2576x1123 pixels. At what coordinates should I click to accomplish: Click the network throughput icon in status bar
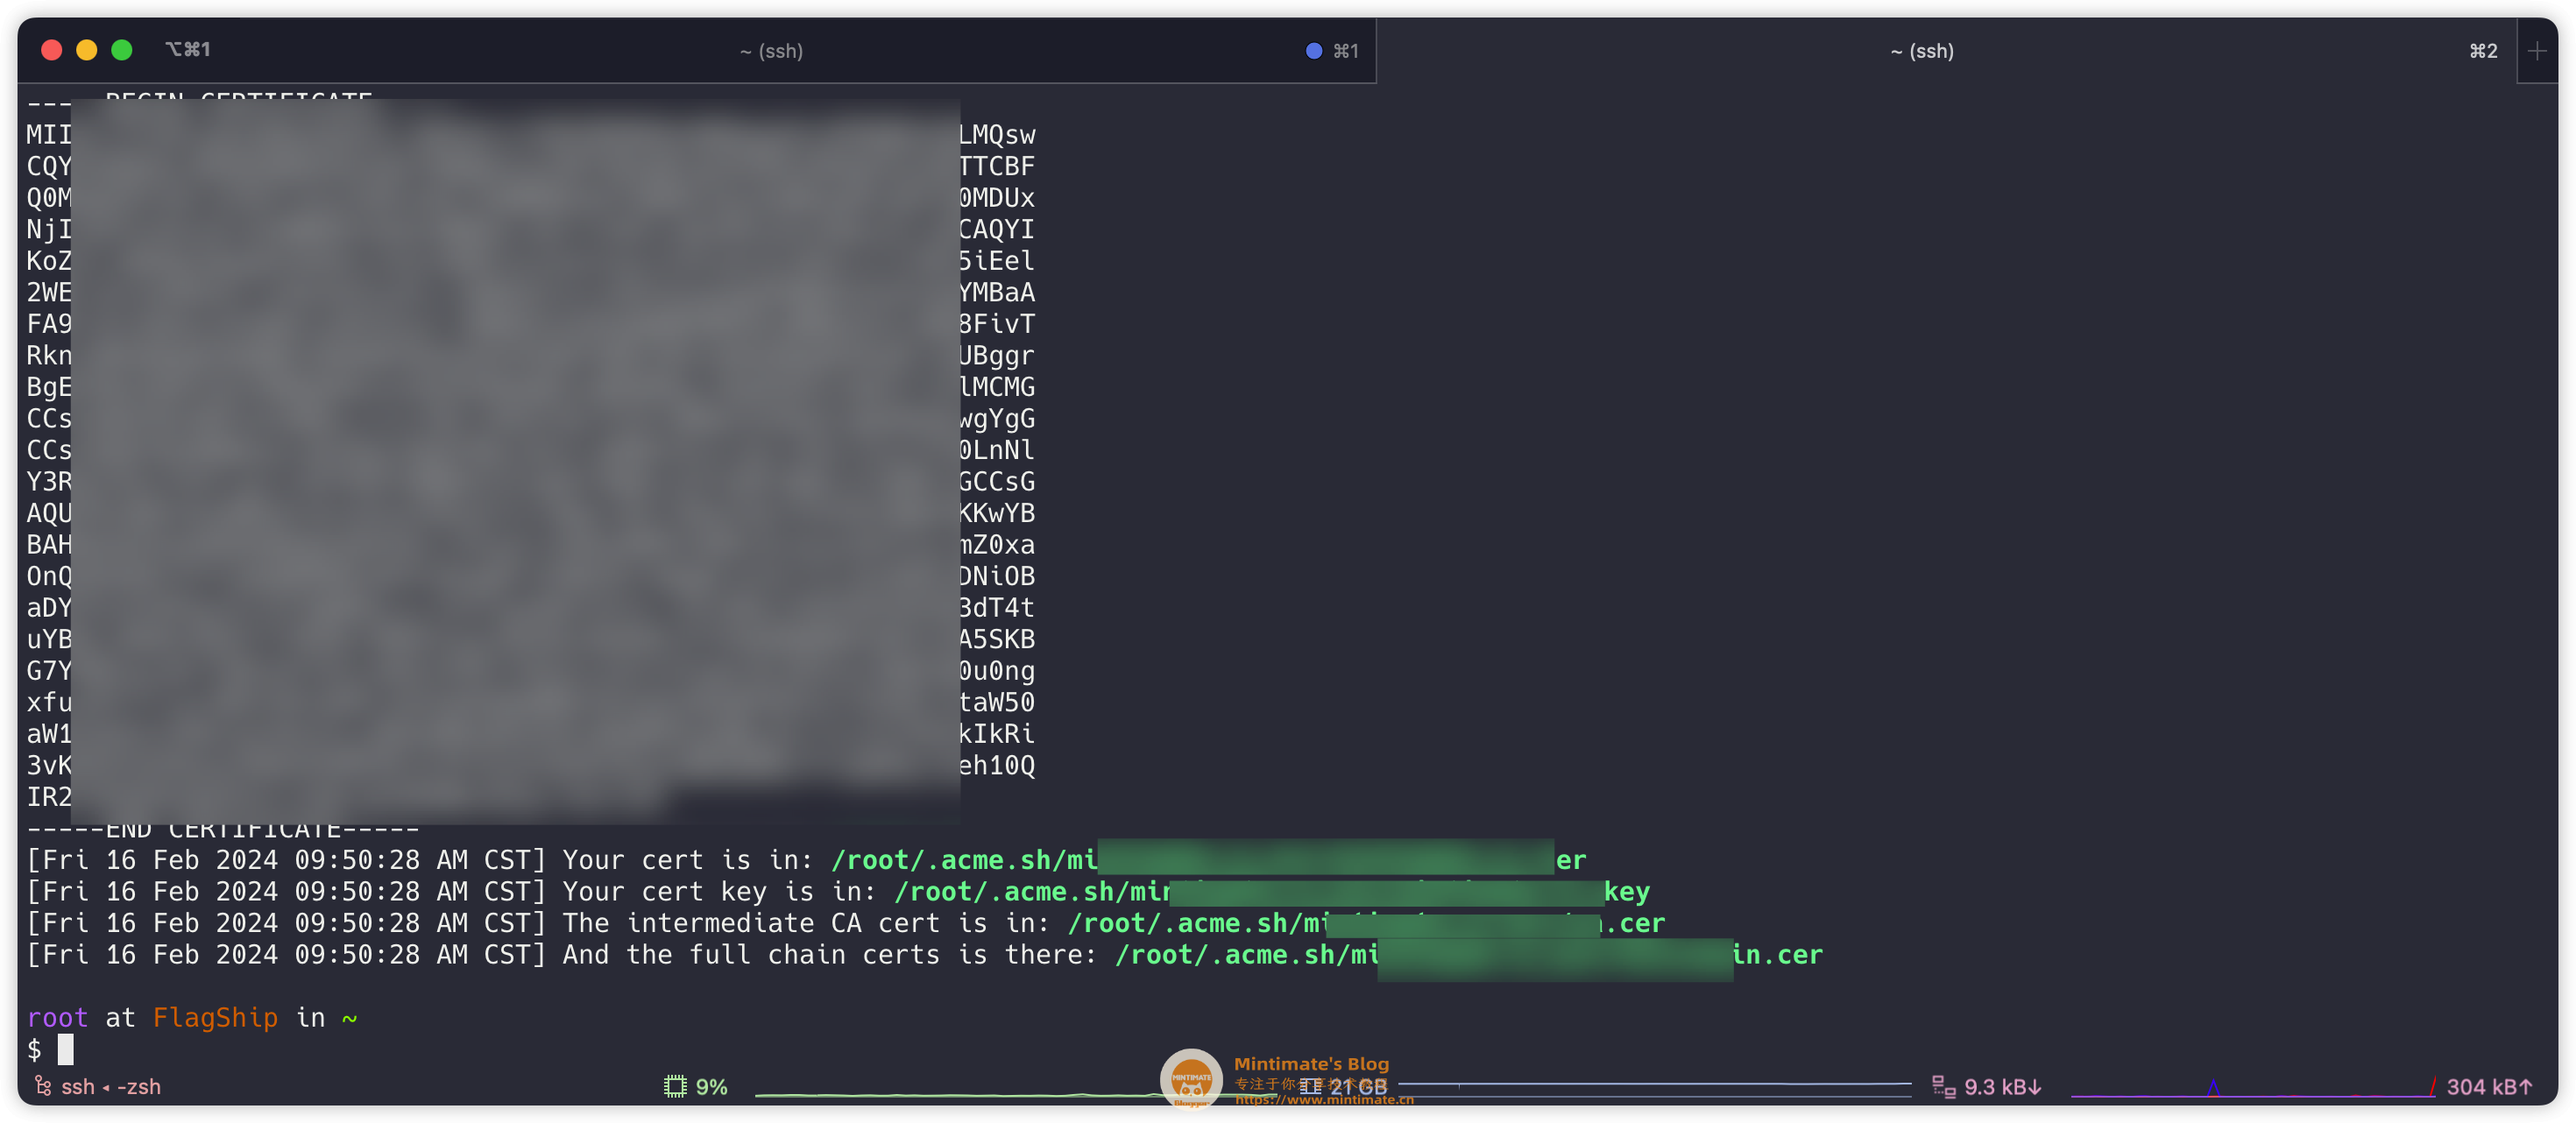(1943, 1087)
